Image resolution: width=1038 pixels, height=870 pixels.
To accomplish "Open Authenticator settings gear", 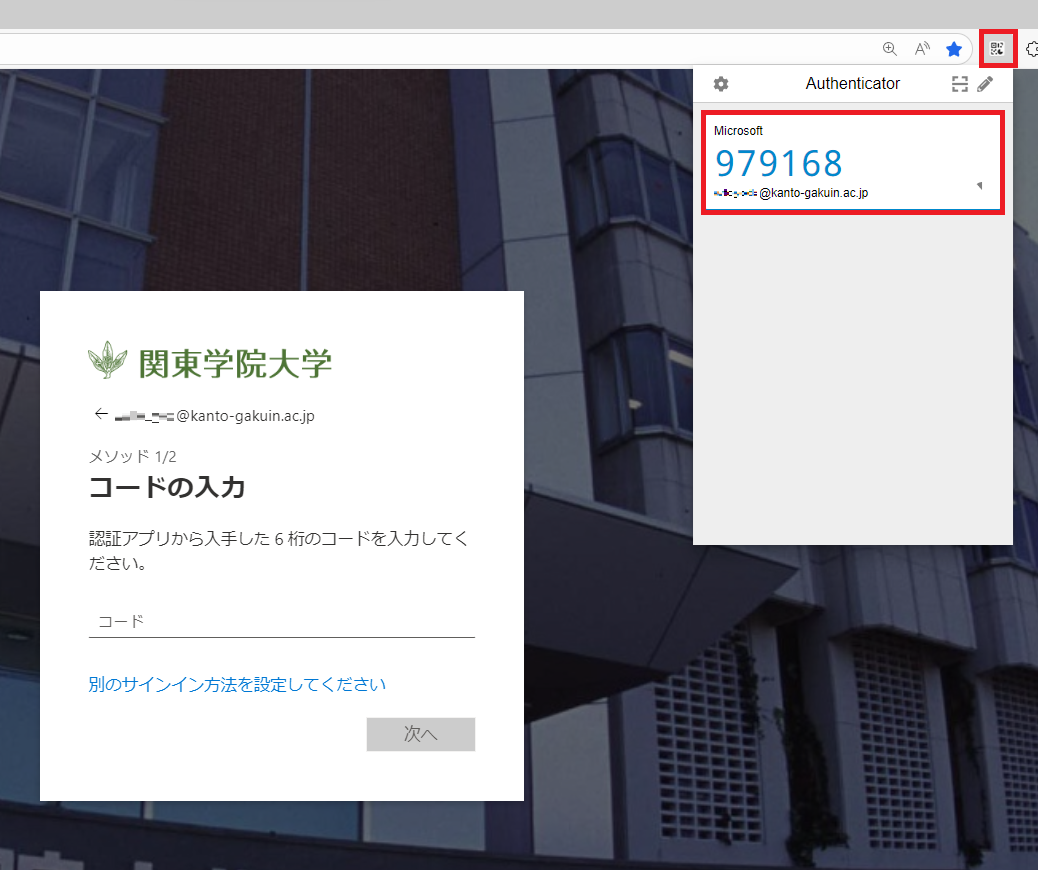I will pos(720,84).
